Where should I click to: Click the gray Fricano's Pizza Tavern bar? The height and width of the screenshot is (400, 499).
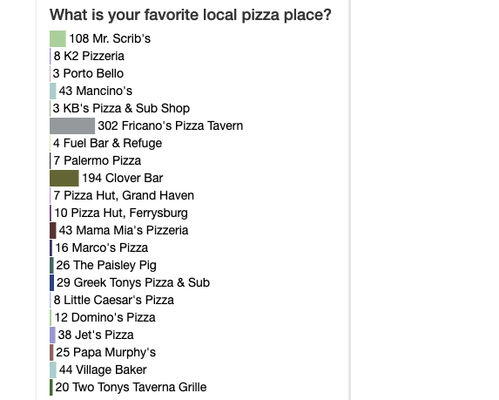coord(72,126)
